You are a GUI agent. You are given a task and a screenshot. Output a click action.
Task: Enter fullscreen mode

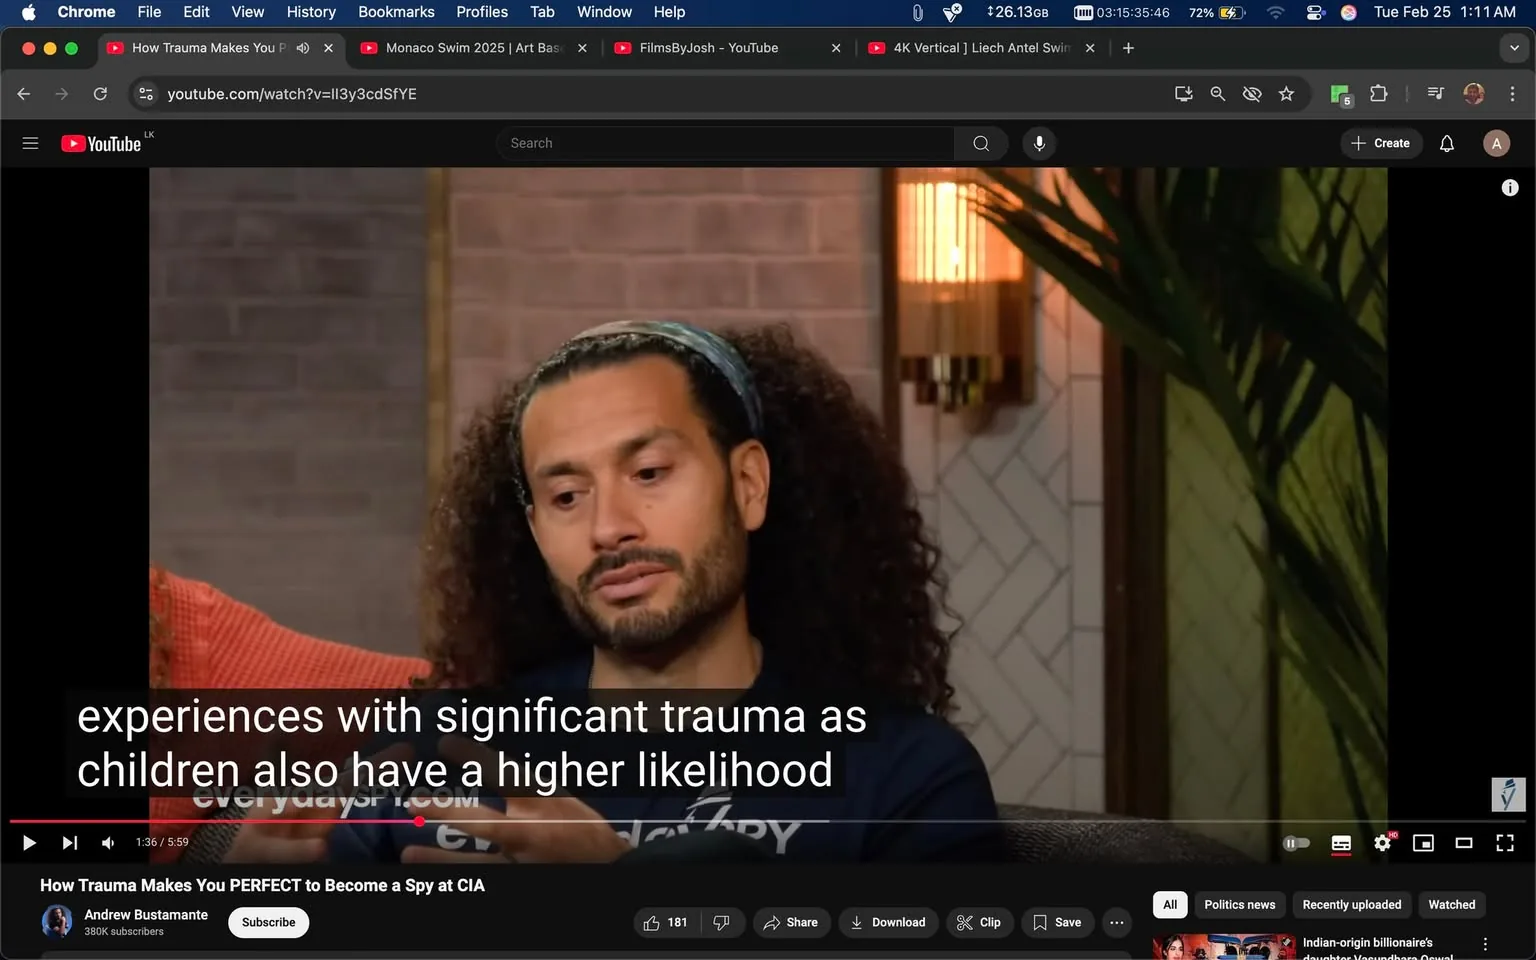coord(1505,843)
